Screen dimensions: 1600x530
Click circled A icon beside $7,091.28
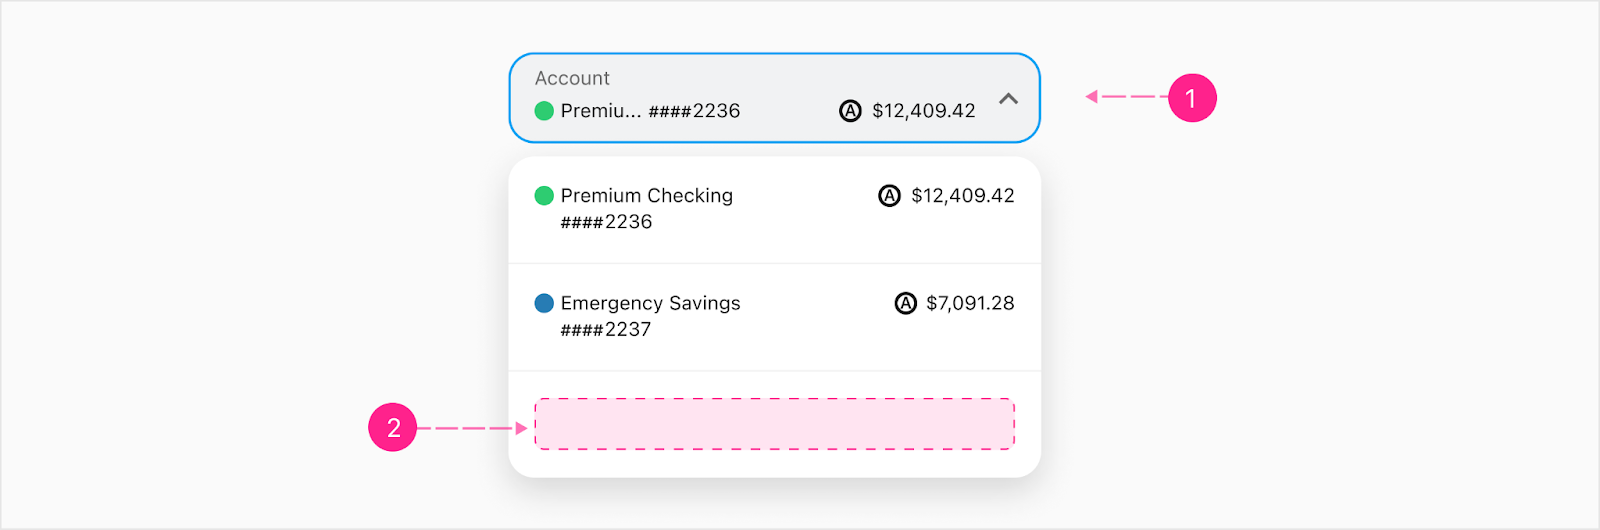(905, 303)
